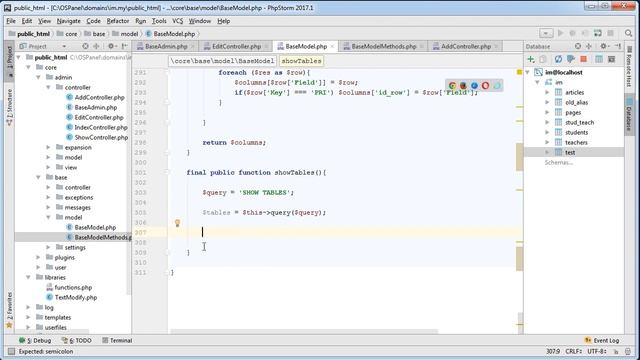640x360 pixels.
Task: Open page in Opera browser icon
Action: 485,86
